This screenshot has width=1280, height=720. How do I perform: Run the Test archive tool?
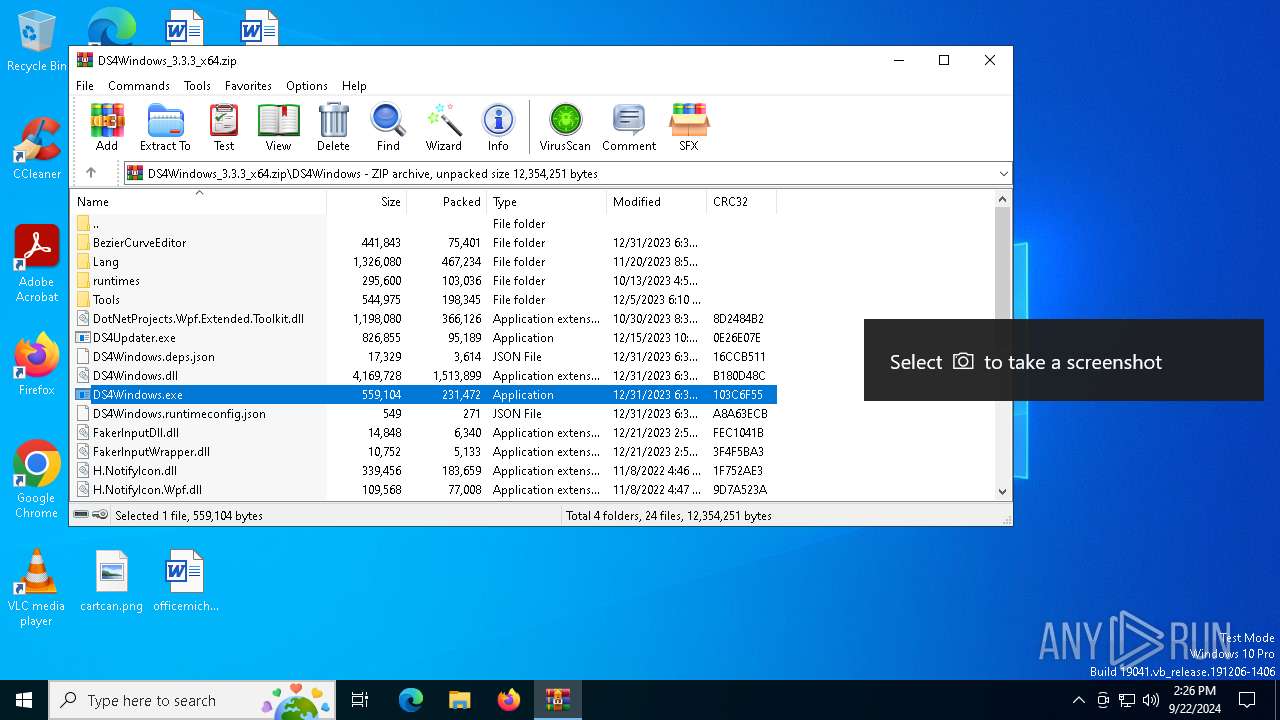pos(224,127)
